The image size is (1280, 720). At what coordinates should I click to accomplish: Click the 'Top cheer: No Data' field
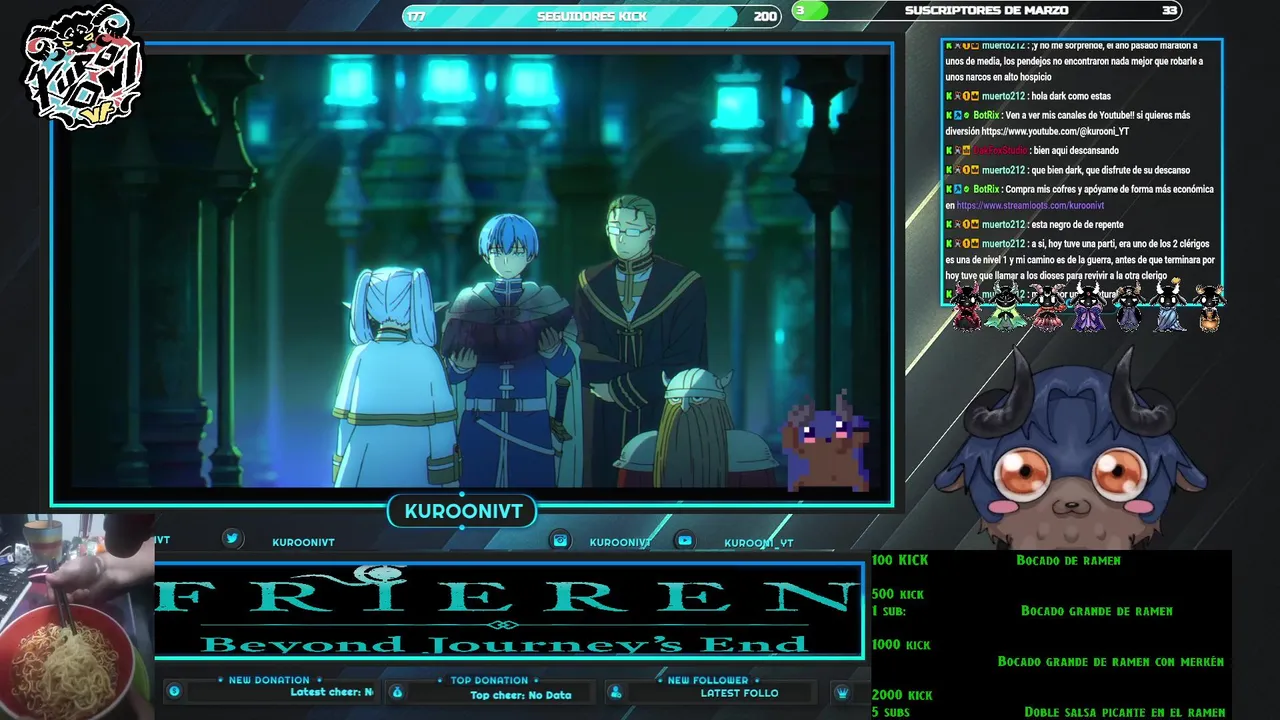521,695
